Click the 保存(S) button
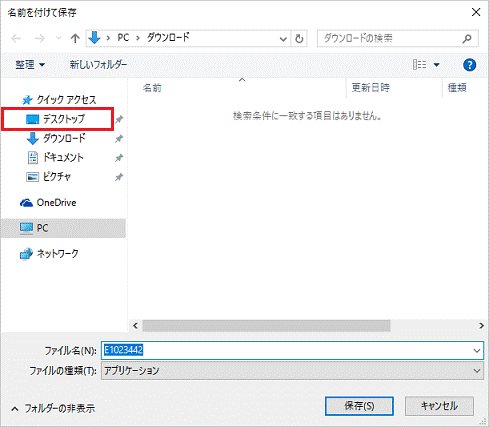This screenshot has height=427, width=489. [x=359, y=406]
